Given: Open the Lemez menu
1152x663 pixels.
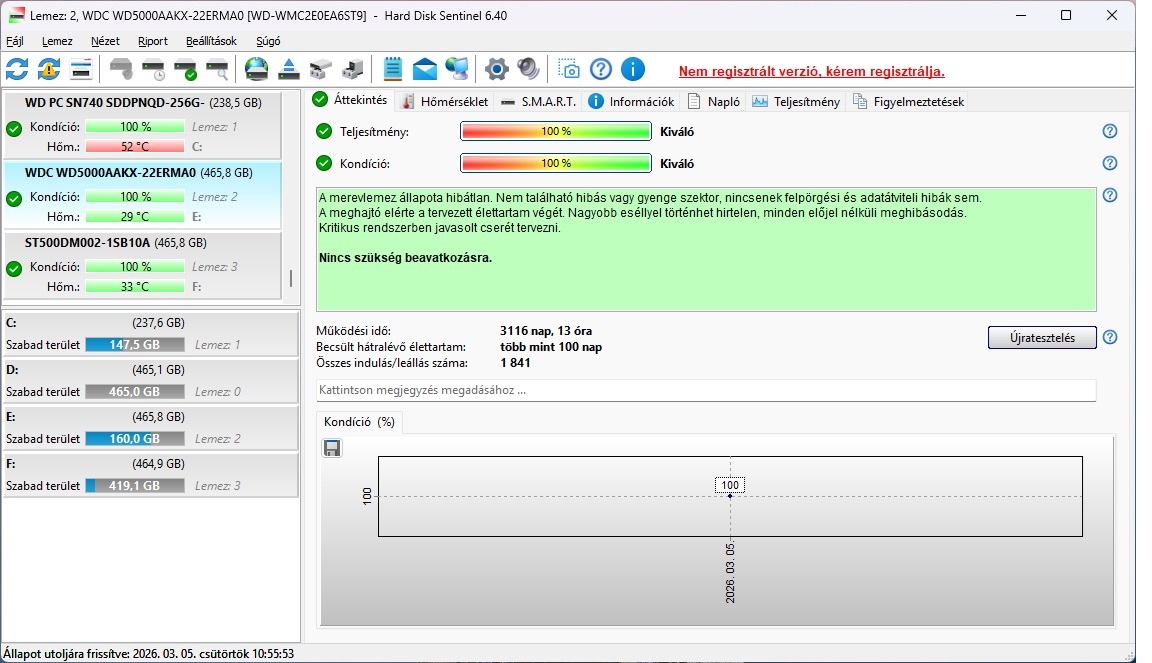Looking at the screenshot, I should (x=57, y=41).
